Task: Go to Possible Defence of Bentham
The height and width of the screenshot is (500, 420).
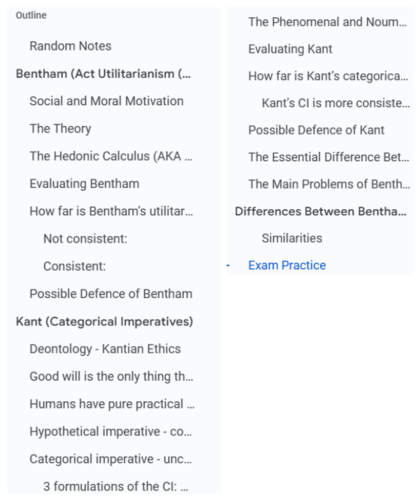Action: click(111, 294)
